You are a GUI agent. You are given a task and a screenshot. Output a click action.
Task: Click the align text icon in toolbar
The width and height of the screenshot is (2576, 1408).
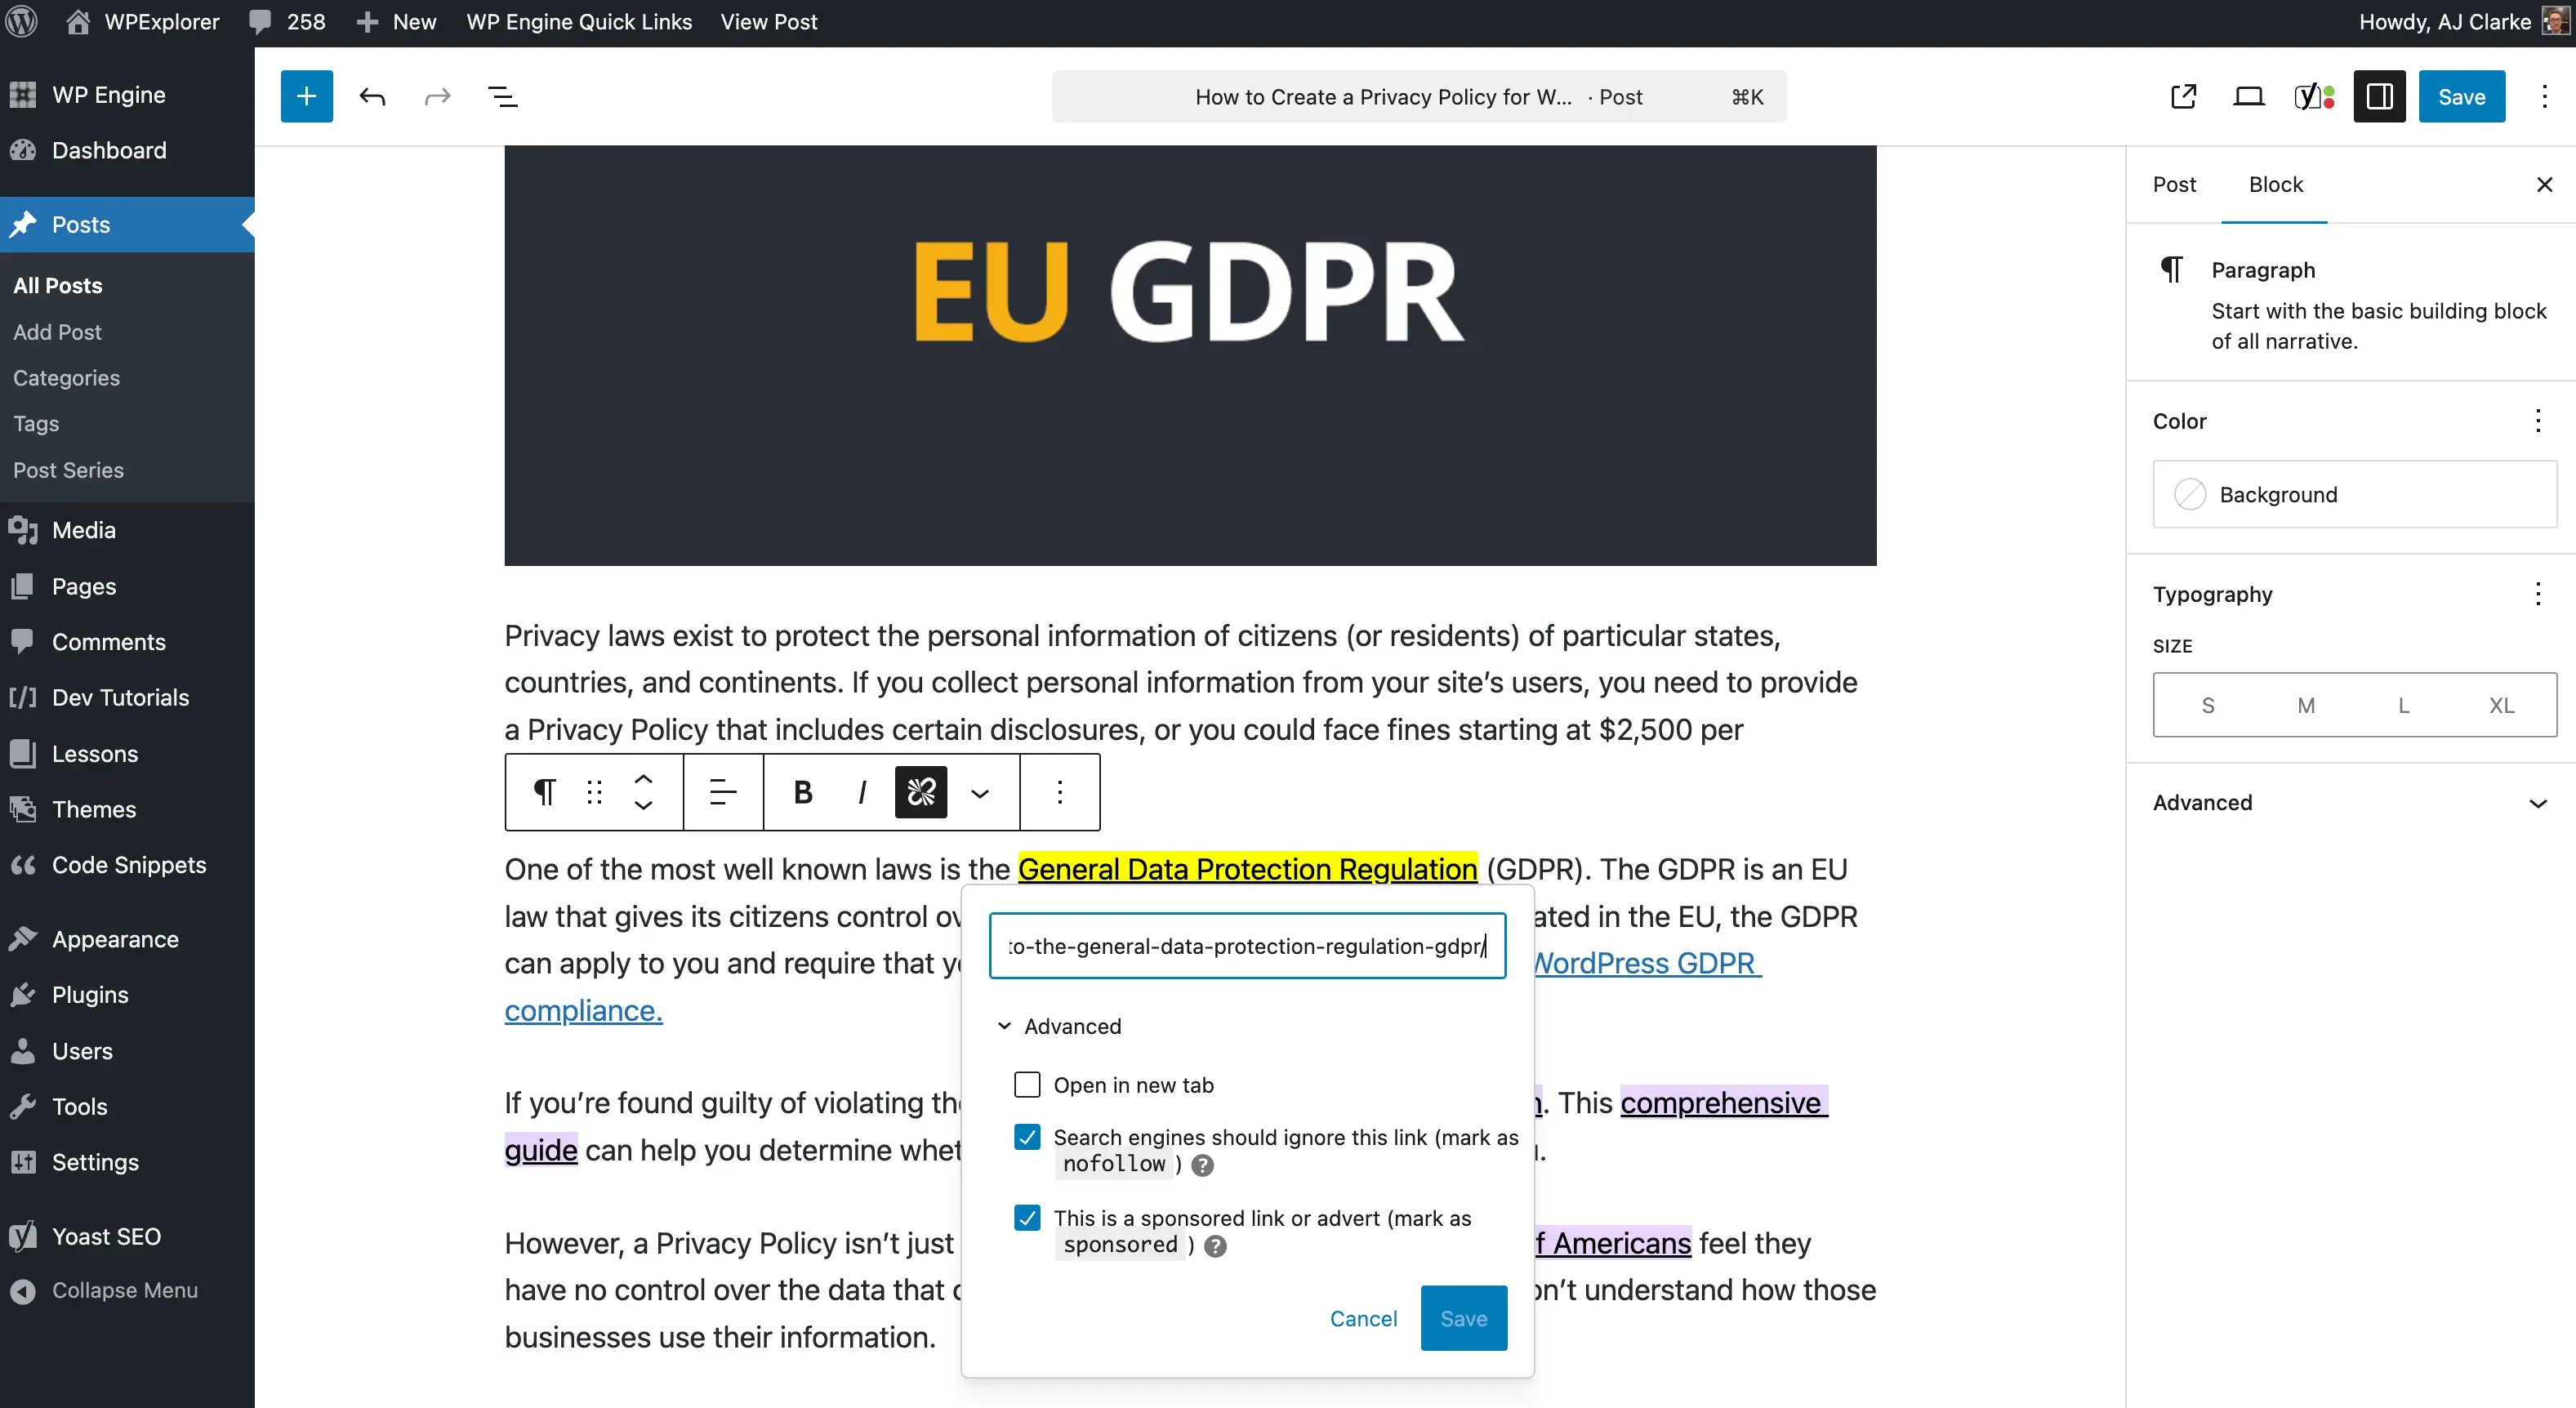click(722, 792)
